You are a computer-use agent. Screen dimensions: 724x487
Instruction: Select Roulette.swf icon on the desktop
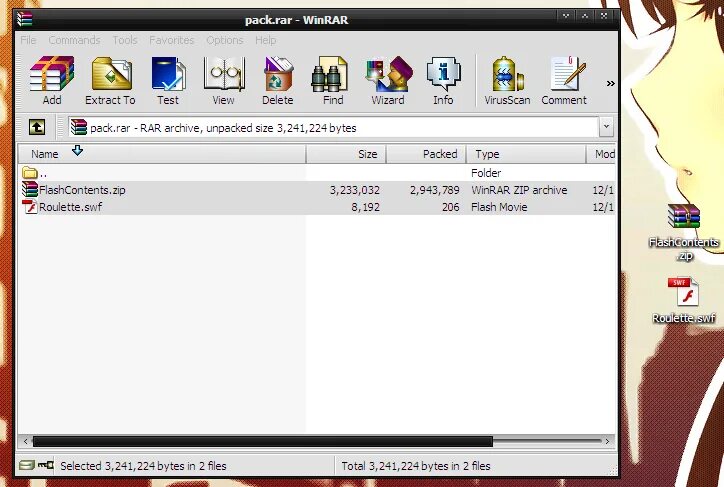click(x=684, y=300)
